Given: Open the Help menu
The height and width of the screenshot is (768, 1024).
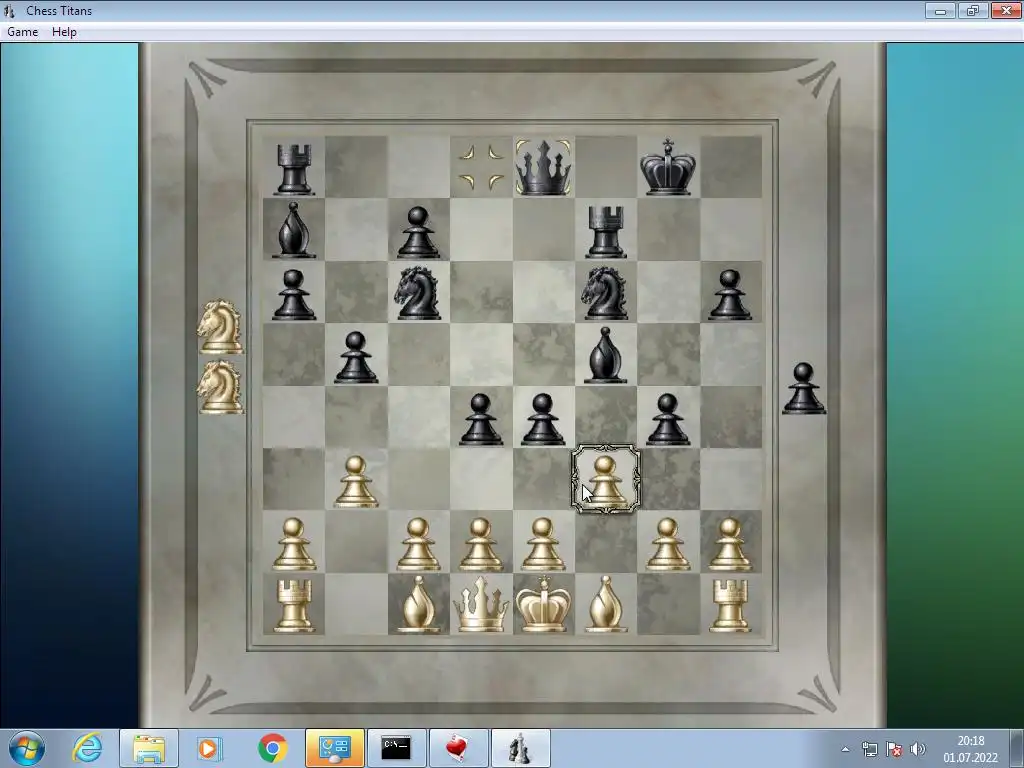Looking at the screenshot, I should 64,32.
